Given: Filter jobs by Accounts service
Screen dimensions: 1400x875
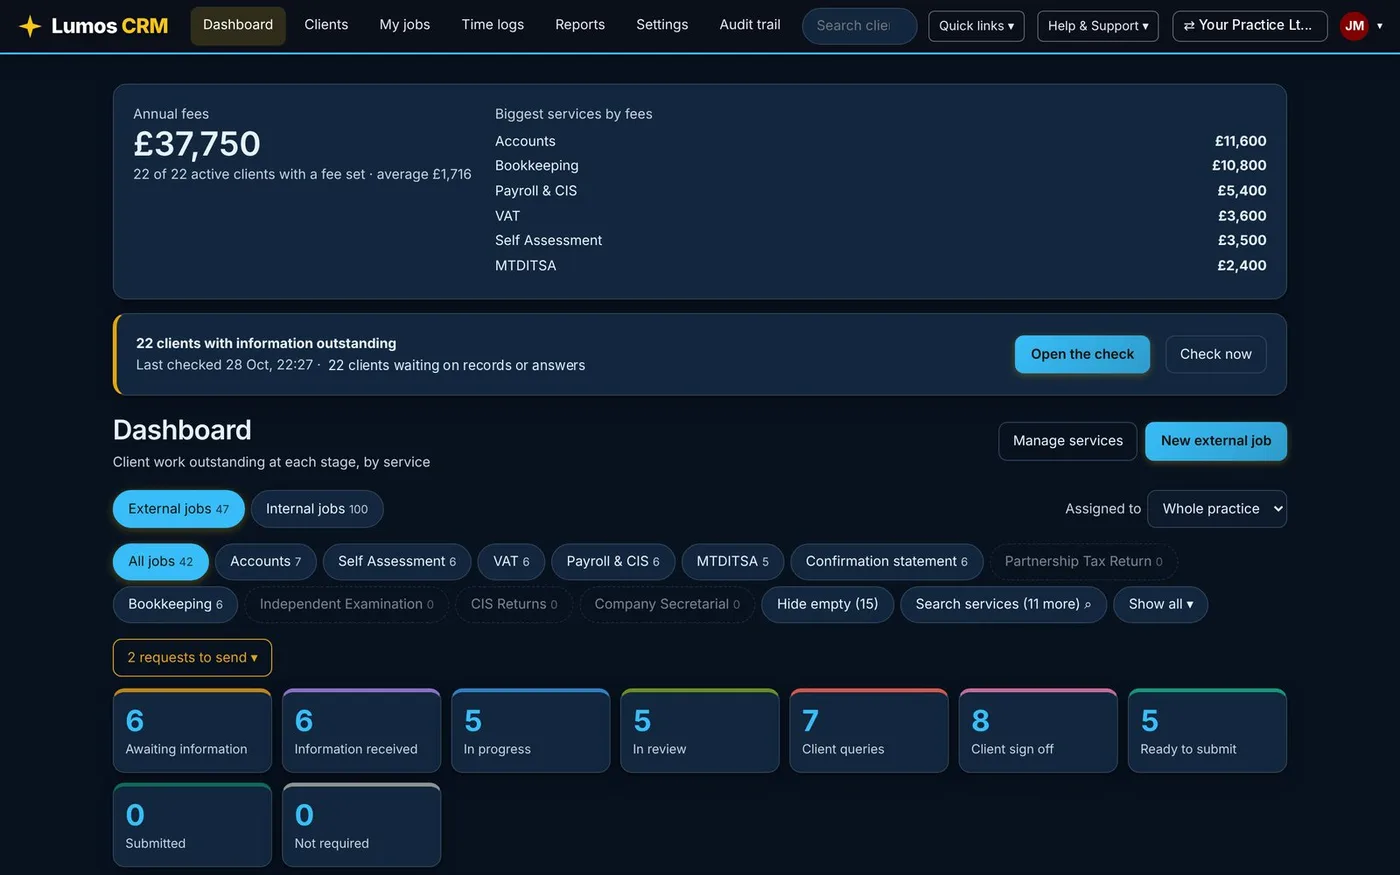Looking at the screenshot, I should 265,562.
